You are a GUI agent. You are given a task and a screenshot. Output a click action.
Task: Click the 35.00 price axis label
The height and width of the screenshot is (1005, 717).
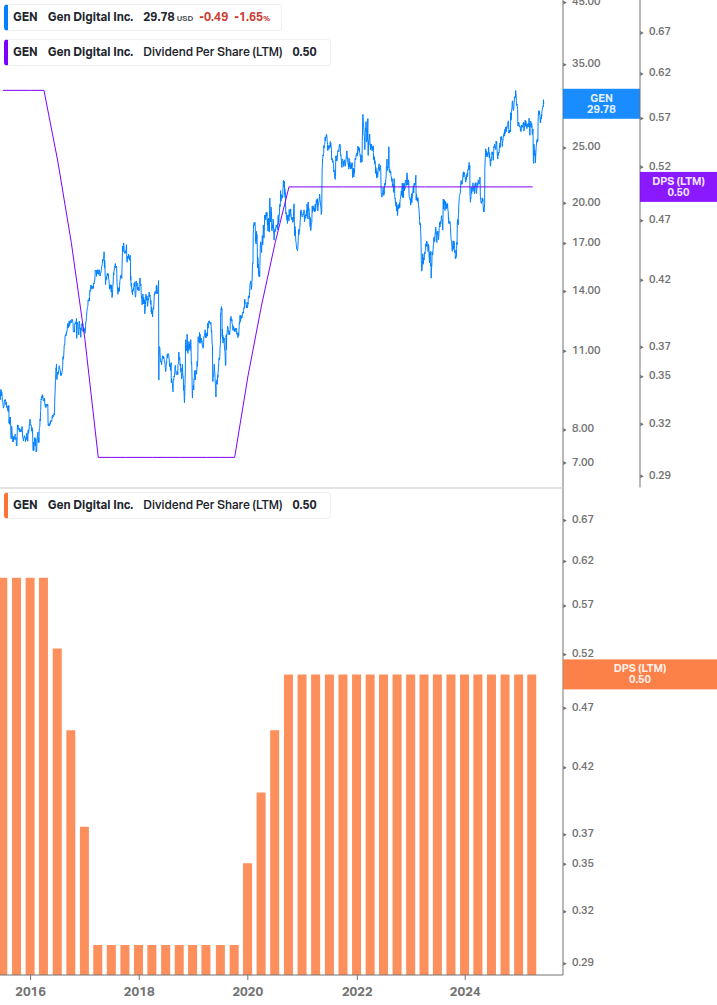[586, 63]
